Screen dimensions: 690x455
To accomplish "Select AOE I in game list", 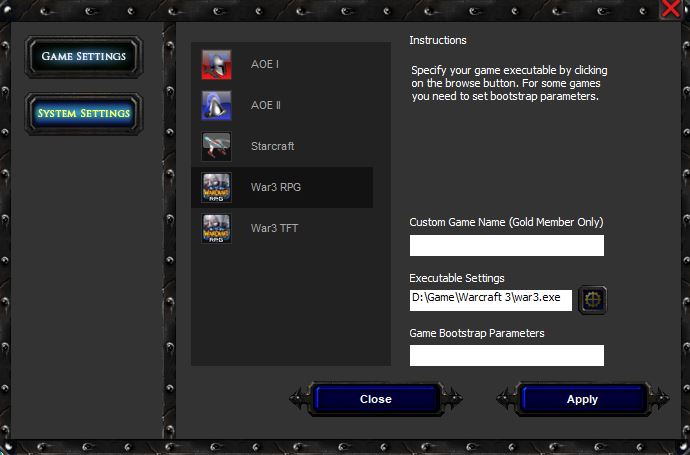I will [282, 64].
